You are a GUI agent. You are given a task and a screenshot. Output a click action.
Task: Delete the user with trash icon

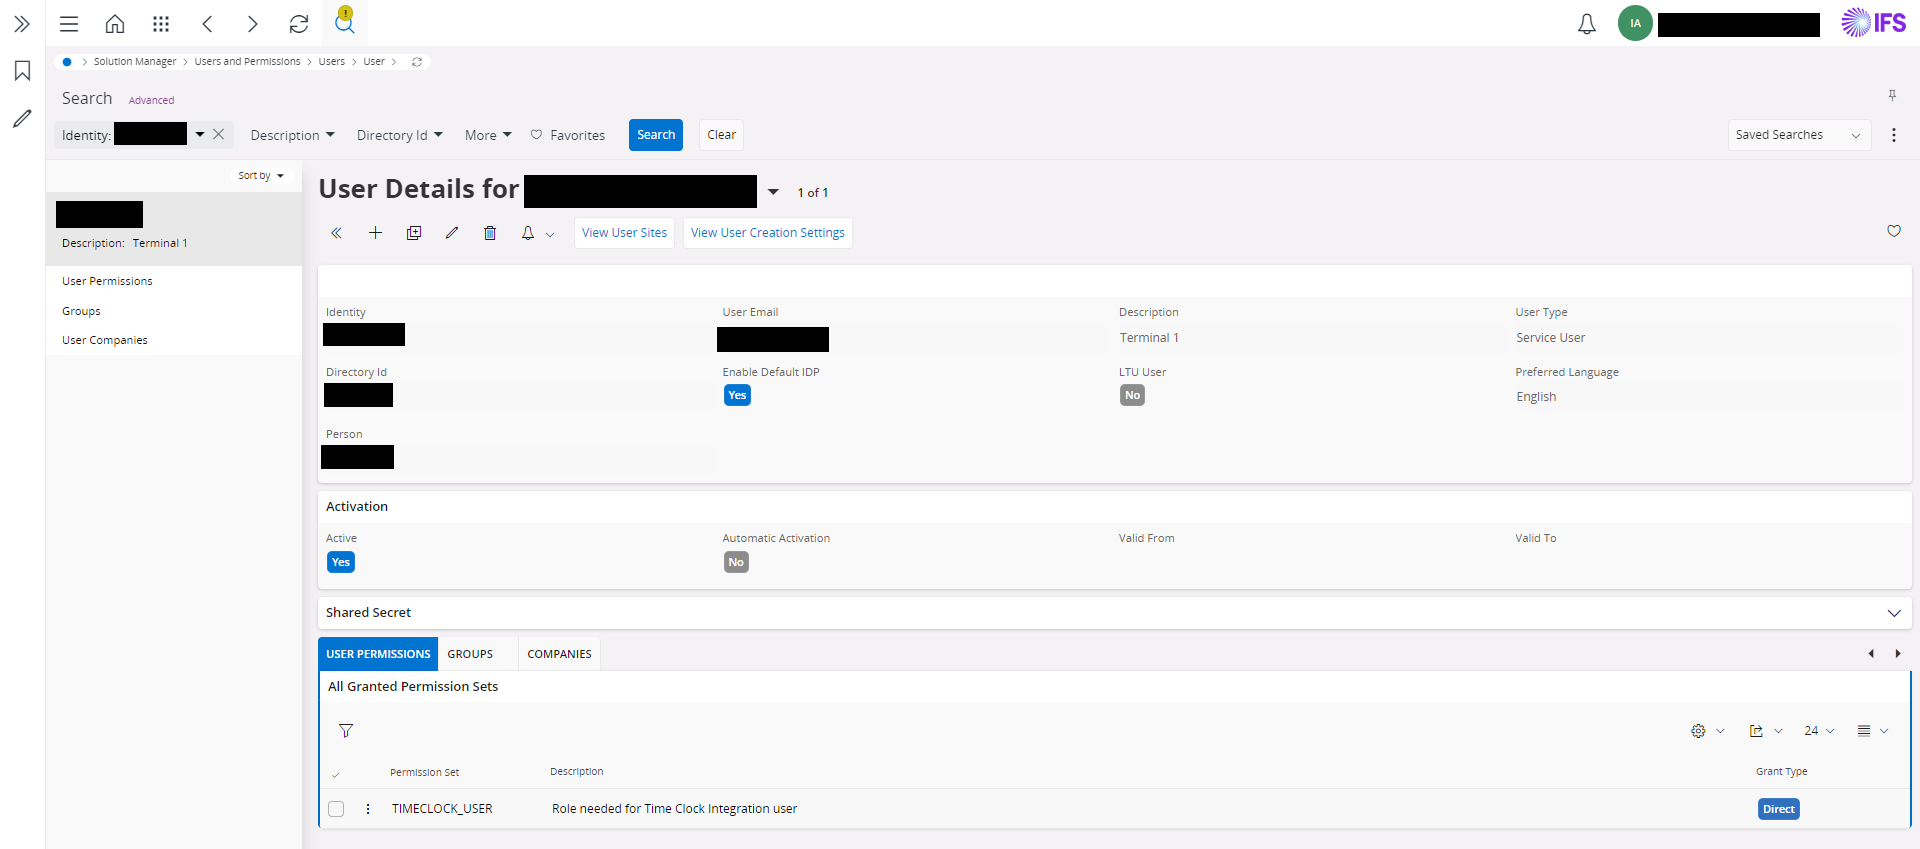click(490, 233)
